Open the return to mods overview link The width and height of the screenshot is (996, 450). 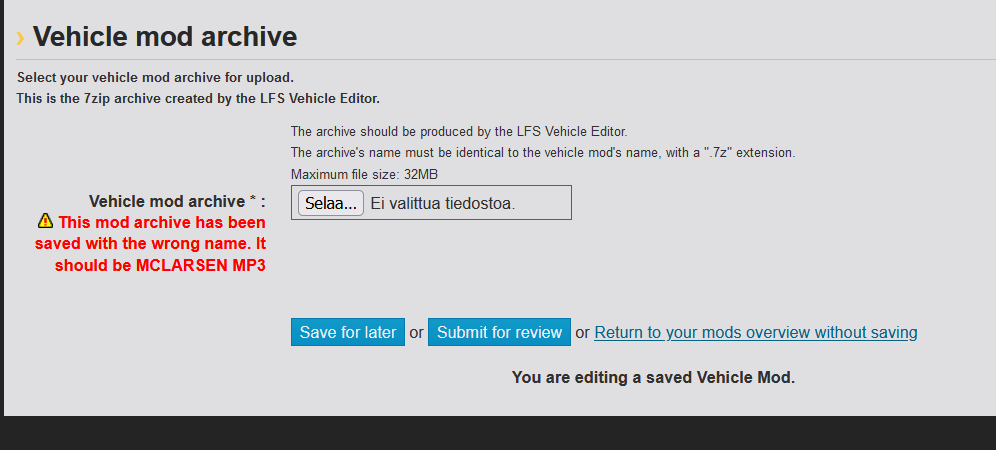[x=755, y=332]
